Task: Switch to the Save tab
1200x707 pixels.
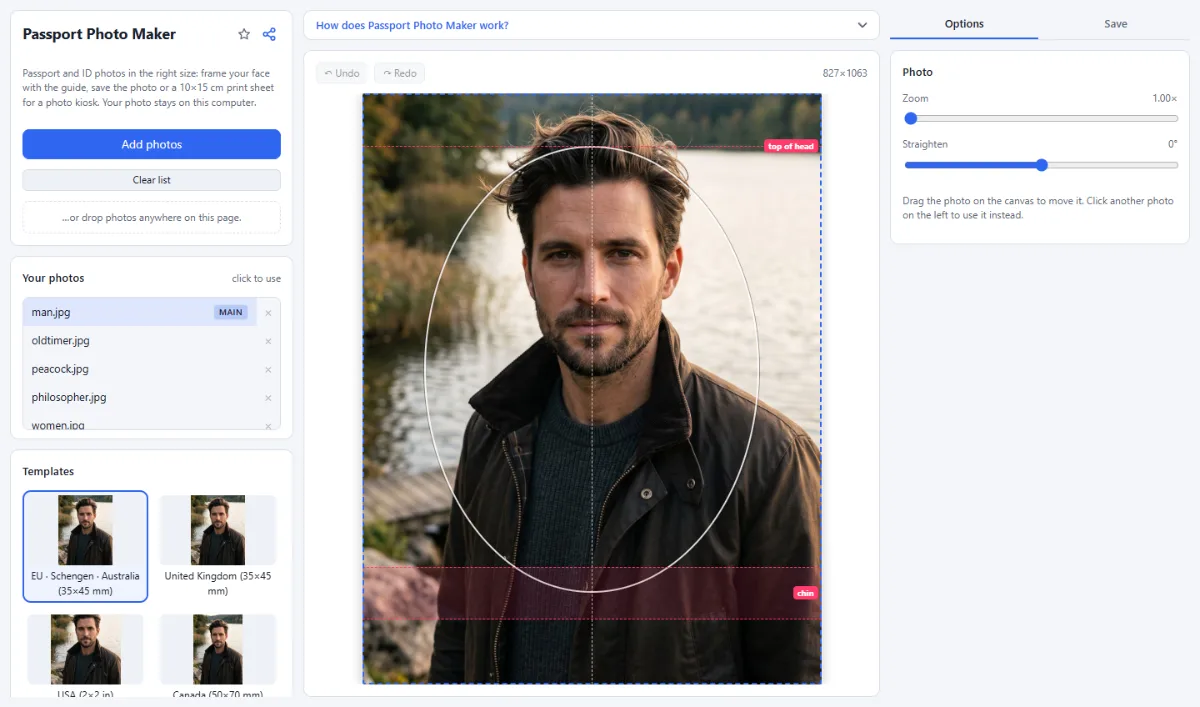Action: (x=1115, y=24)
